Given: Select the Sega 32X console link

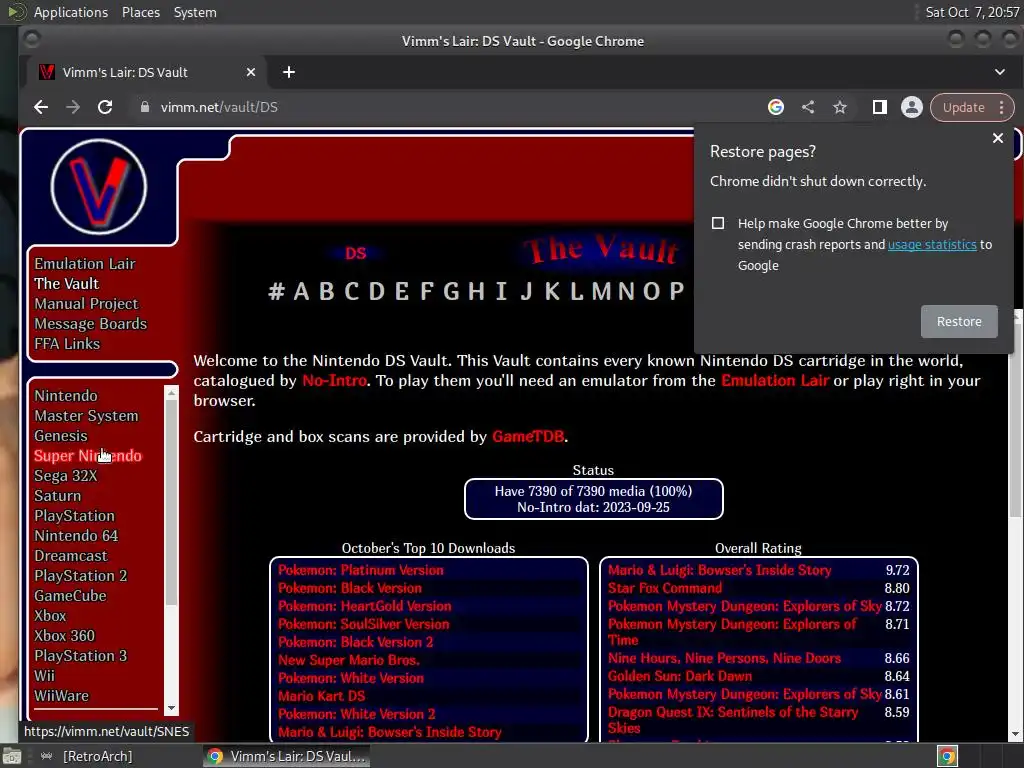Looking at the screenshot, I should pyautogui.click(x=65, y=475).
